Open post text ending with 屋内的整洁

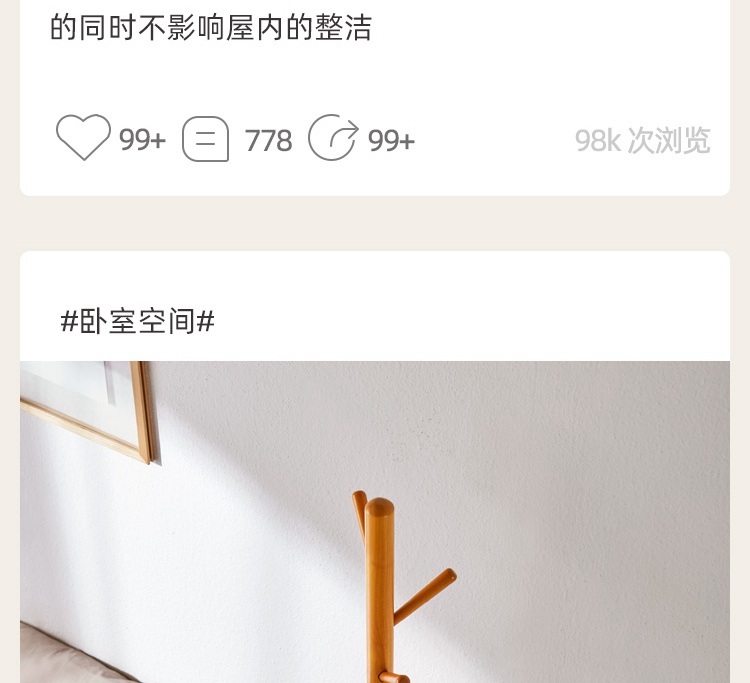[211, 27]
